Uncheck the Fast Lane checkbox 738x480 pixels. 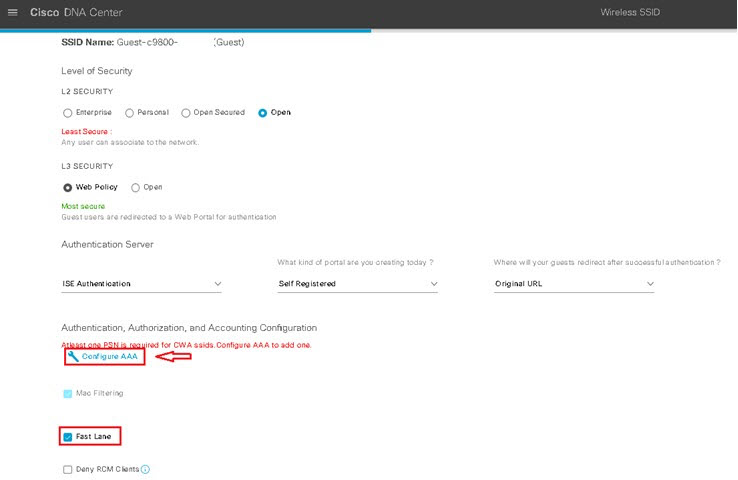coord(68,437)
